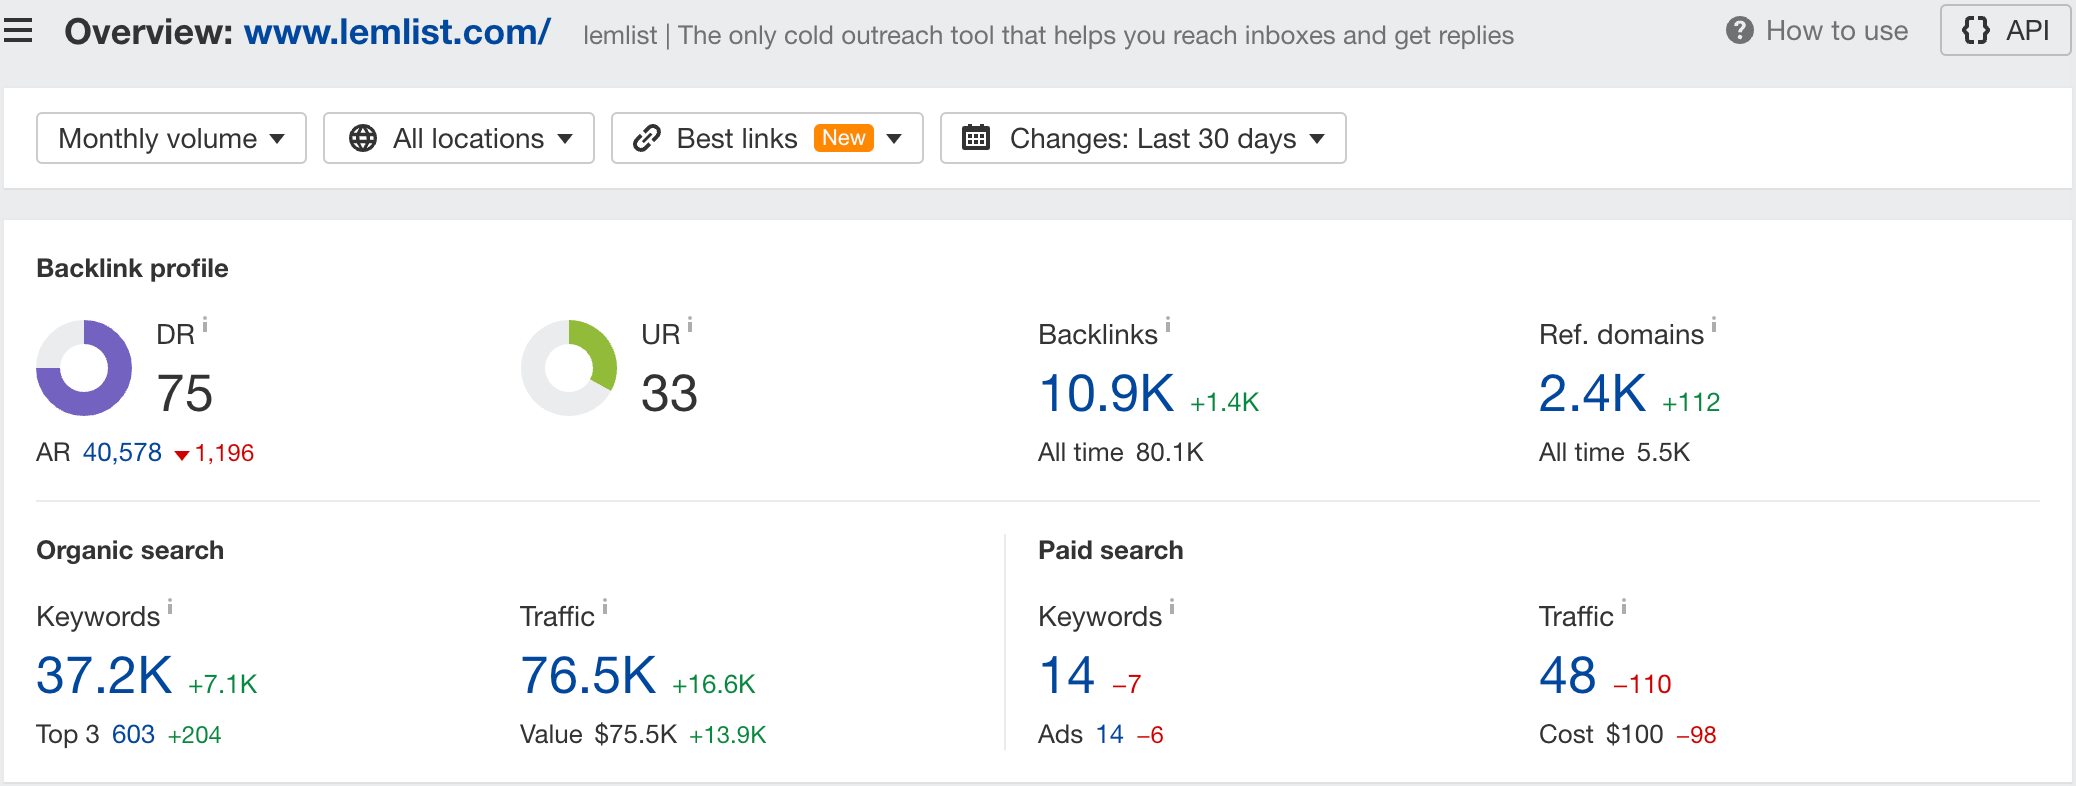Click the Organic search Traffic info icon
This screenshot has width=2076, height=786.
pos(605,607)
